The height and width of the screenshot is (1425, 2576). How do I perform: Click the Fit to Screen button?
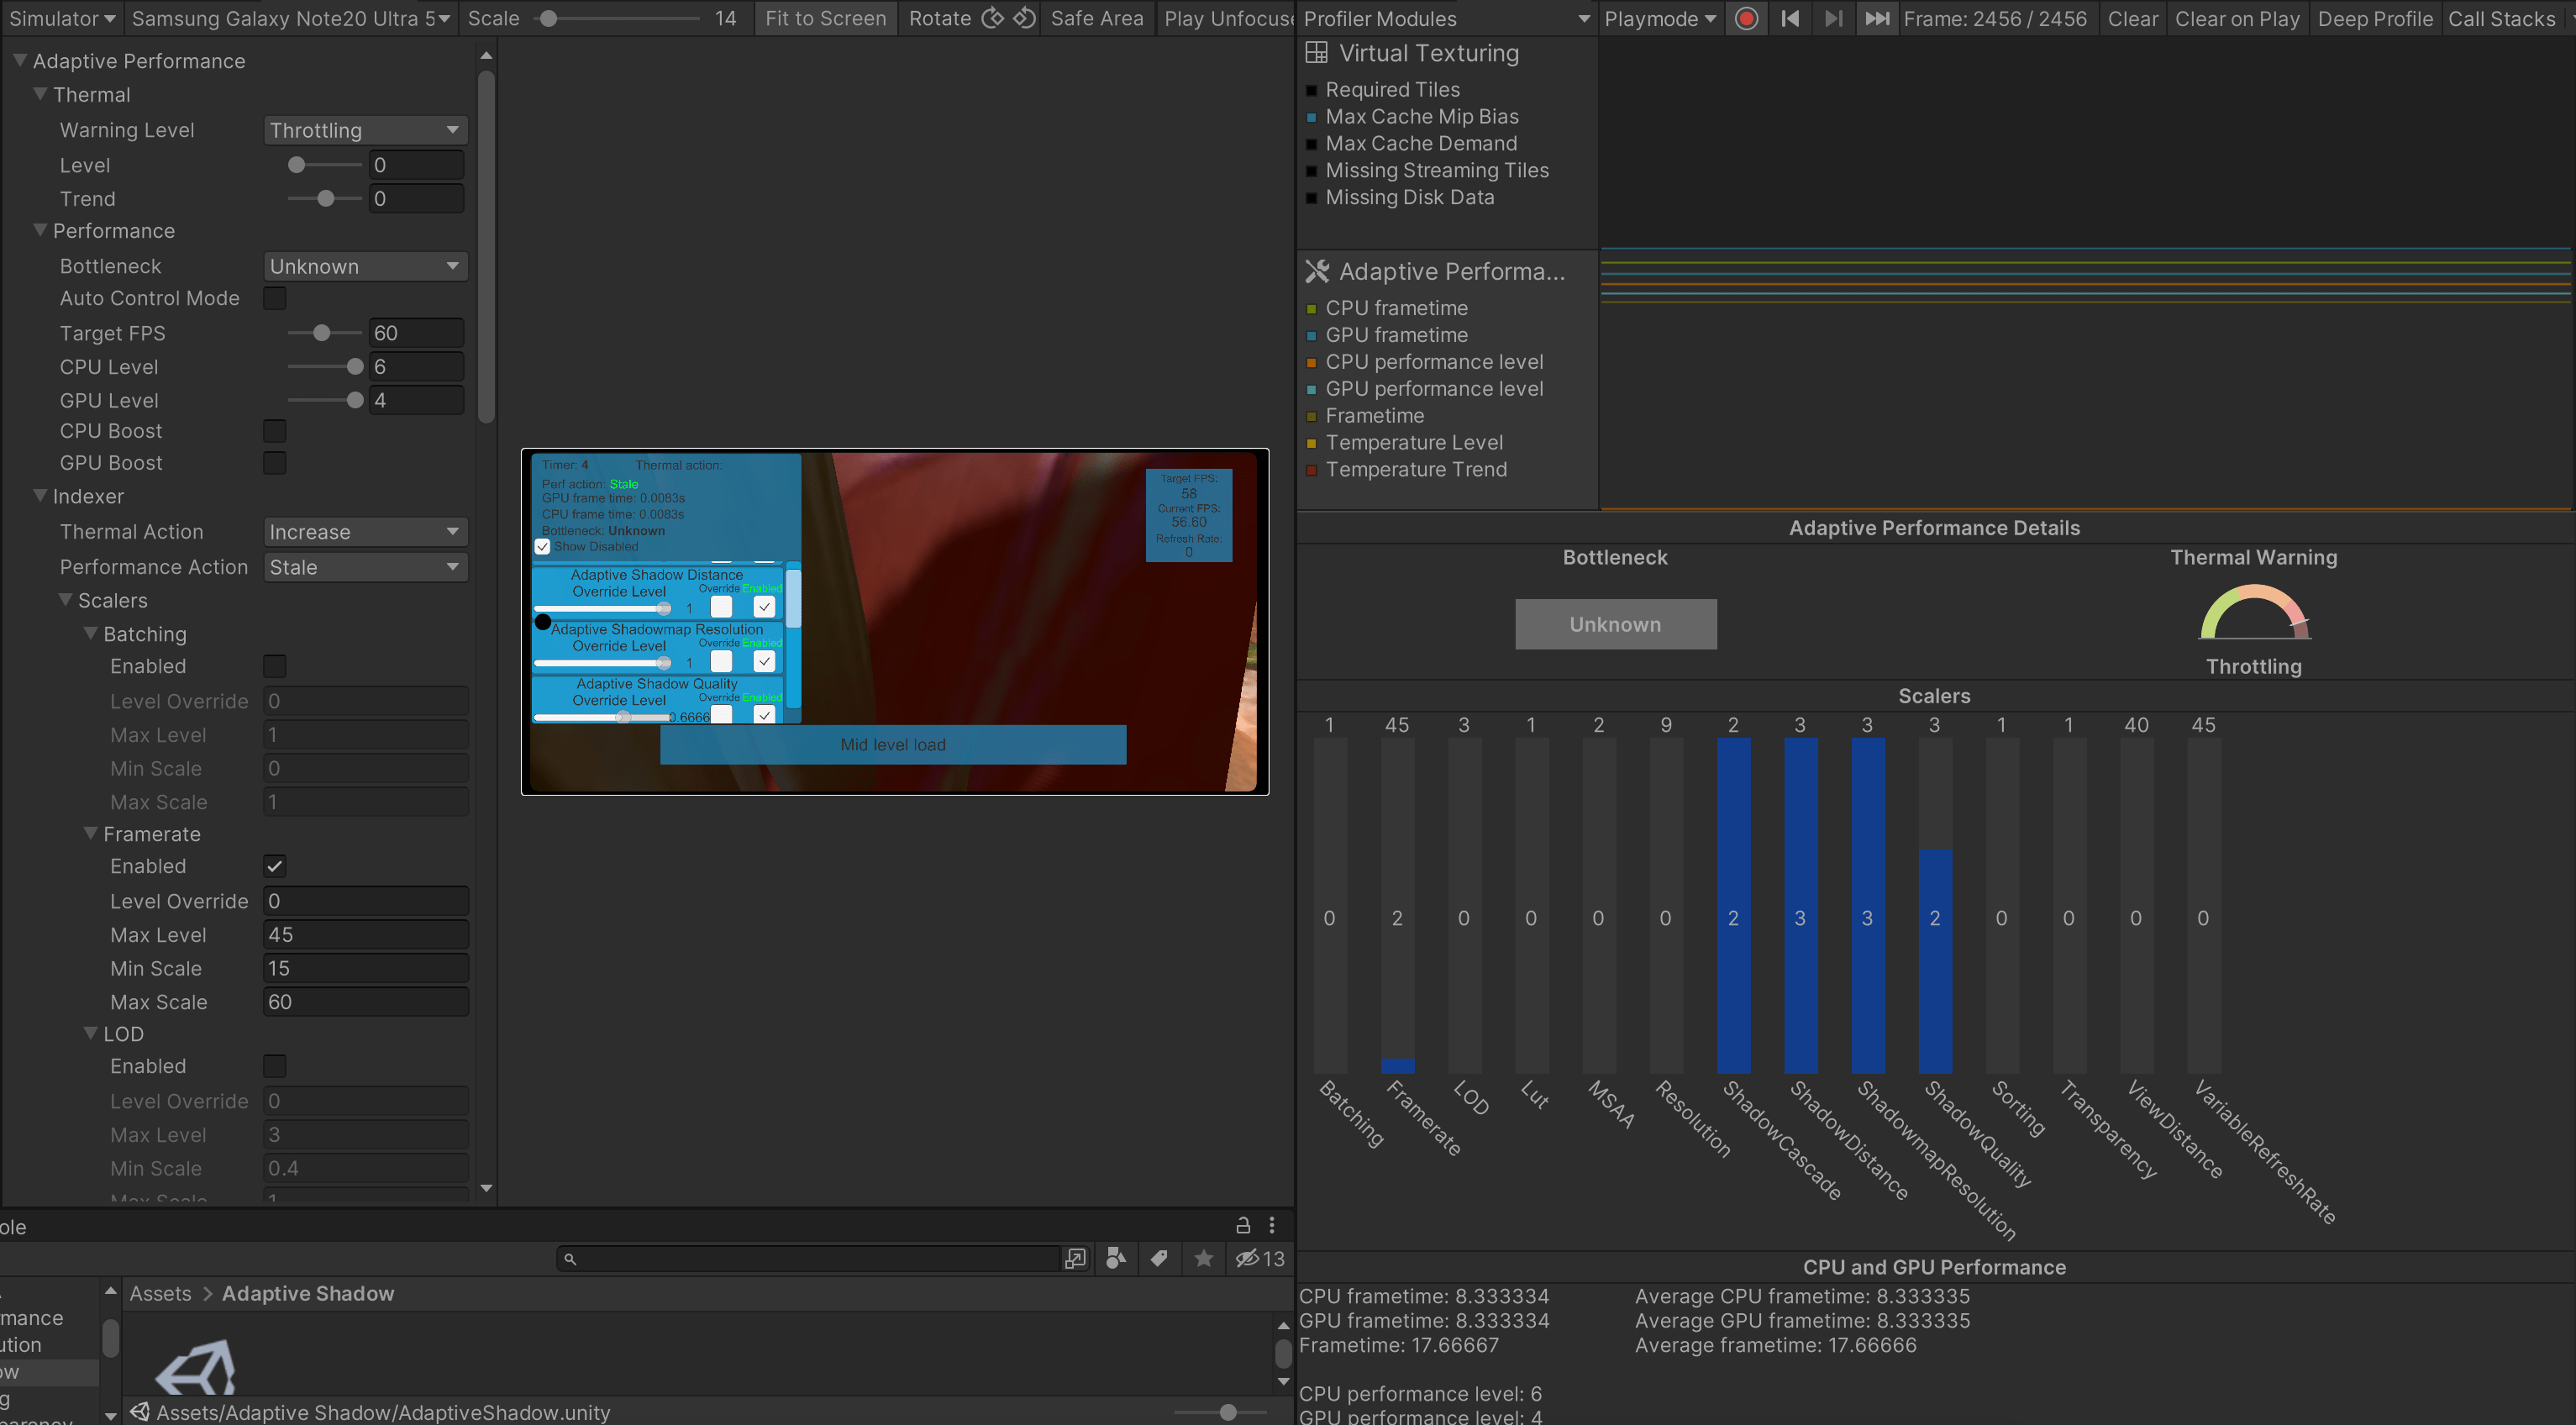pyautogui.click(x=825, y=19)
